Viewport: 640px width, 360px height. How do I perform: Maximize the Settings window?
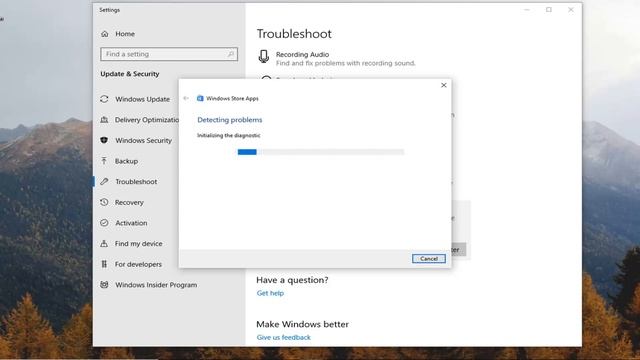[549, 10]
